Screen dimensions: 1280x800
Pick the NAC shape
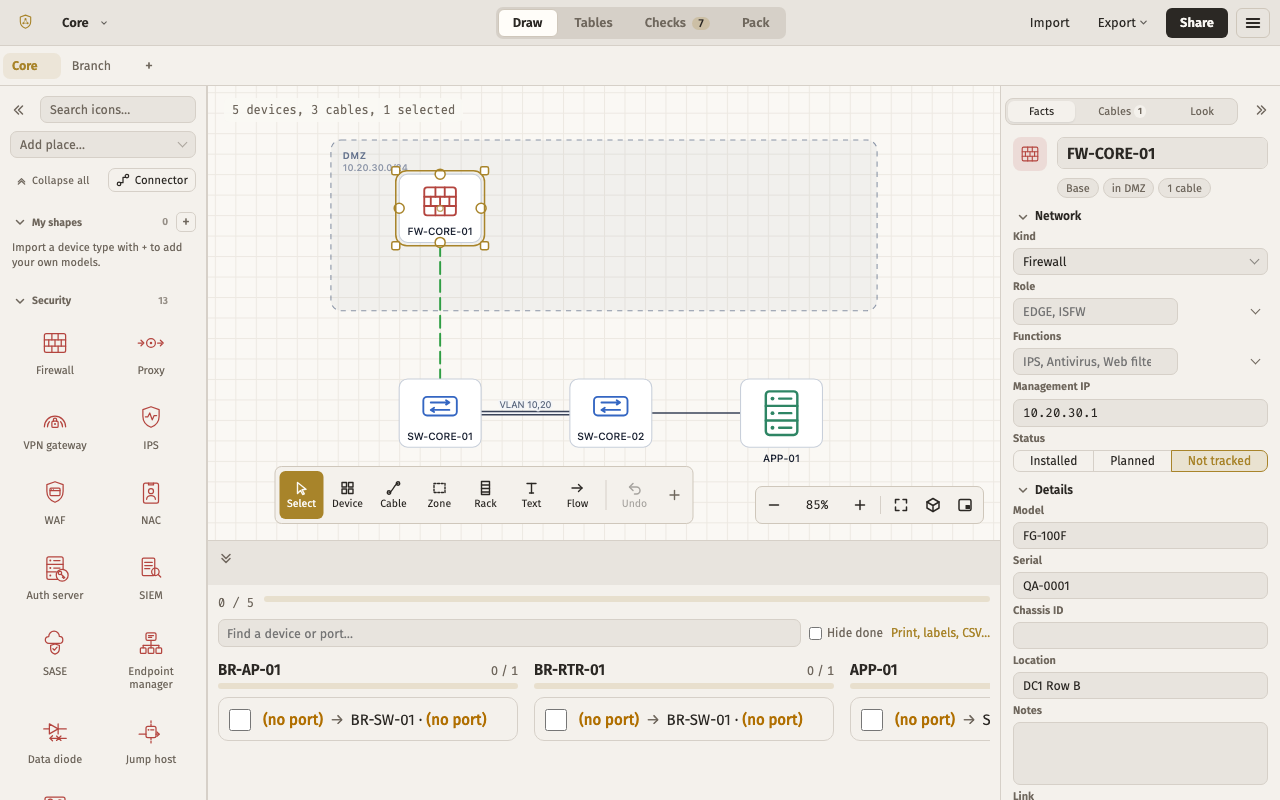click(151, 503)
